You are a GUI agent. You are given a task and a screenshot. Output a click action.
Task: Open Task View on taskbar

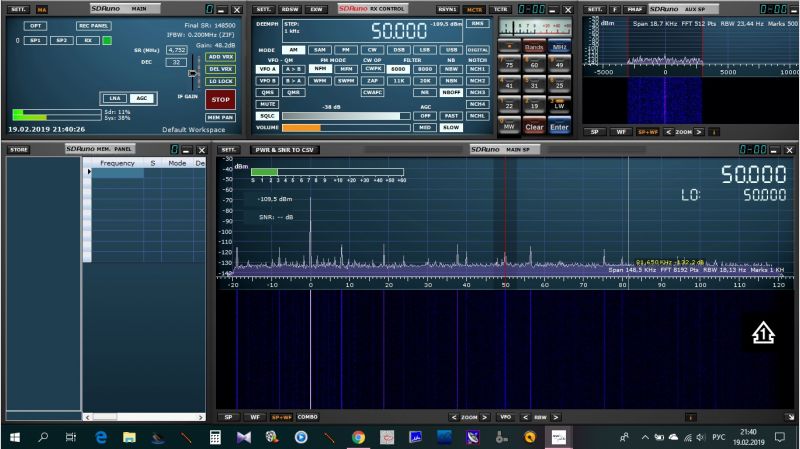click(x=71, y=437)
